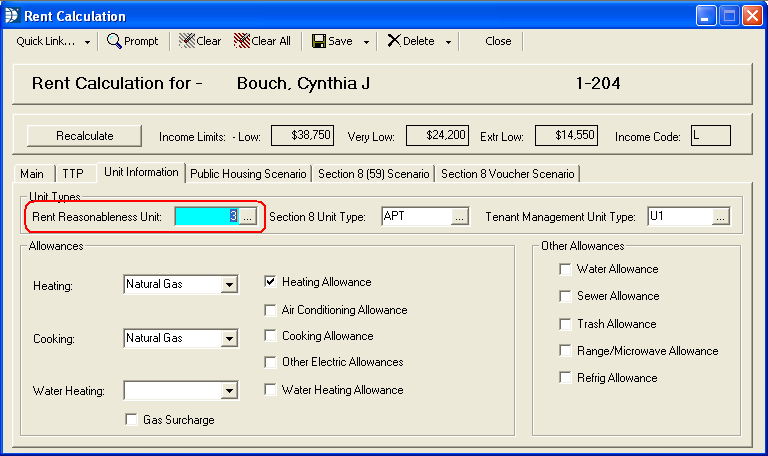
Task: Expand the Cooking fuel type dropdown
Action: pyautogui.click(x=229, y=338)
